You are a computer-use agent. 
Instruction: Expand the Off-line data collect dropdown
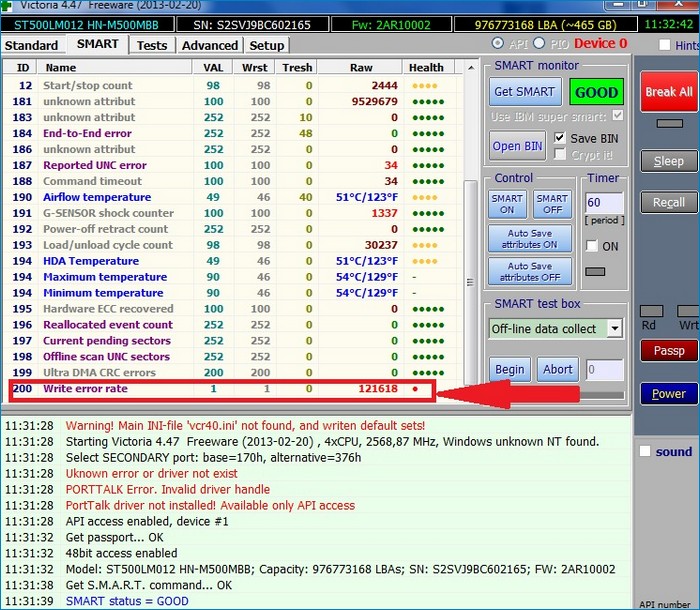[x=614, y=328]
